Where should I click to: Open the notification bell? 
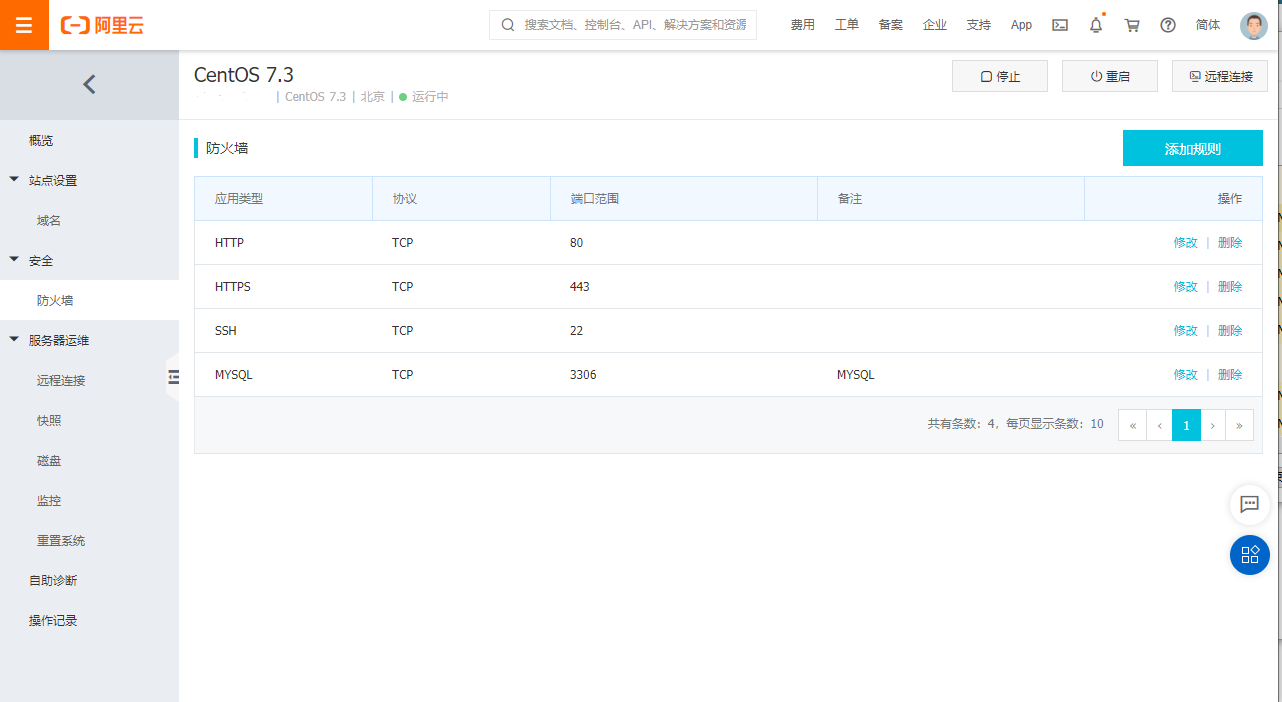tap(1096, 25)
